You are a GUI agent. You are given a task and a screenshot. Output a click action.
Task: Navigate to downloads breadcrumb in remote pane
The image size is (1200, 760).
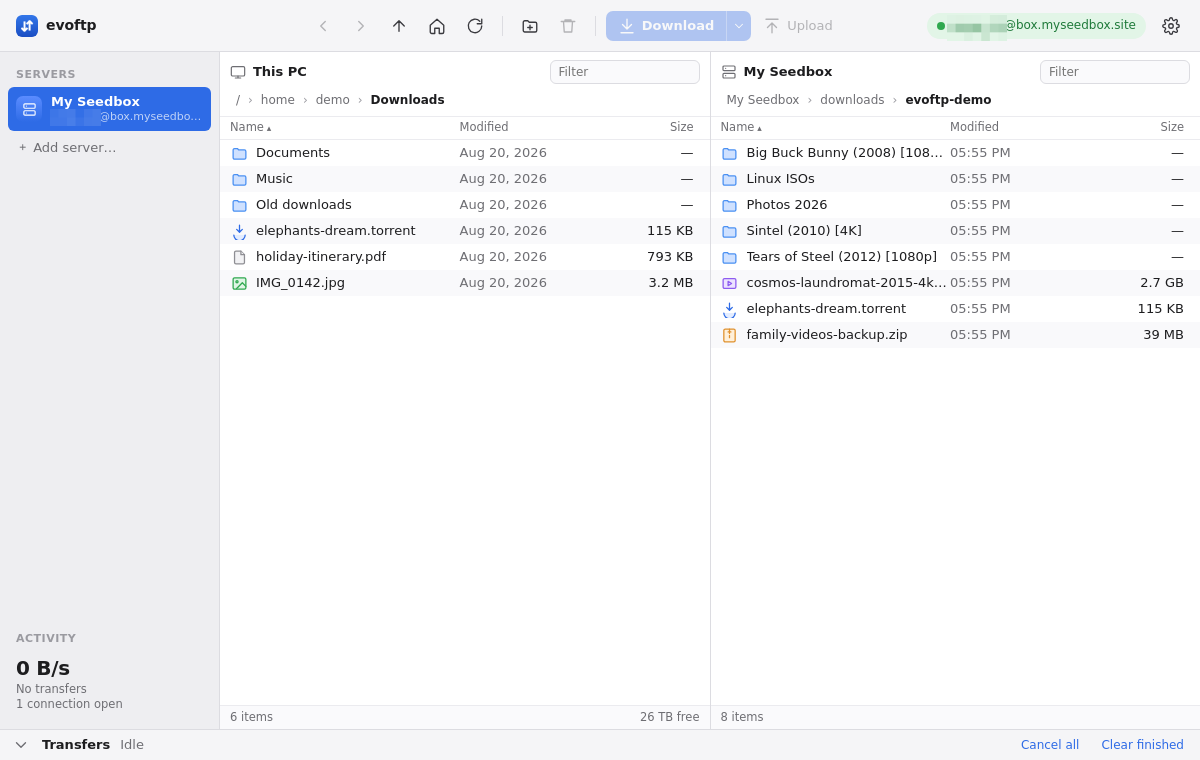coord(852,100)
